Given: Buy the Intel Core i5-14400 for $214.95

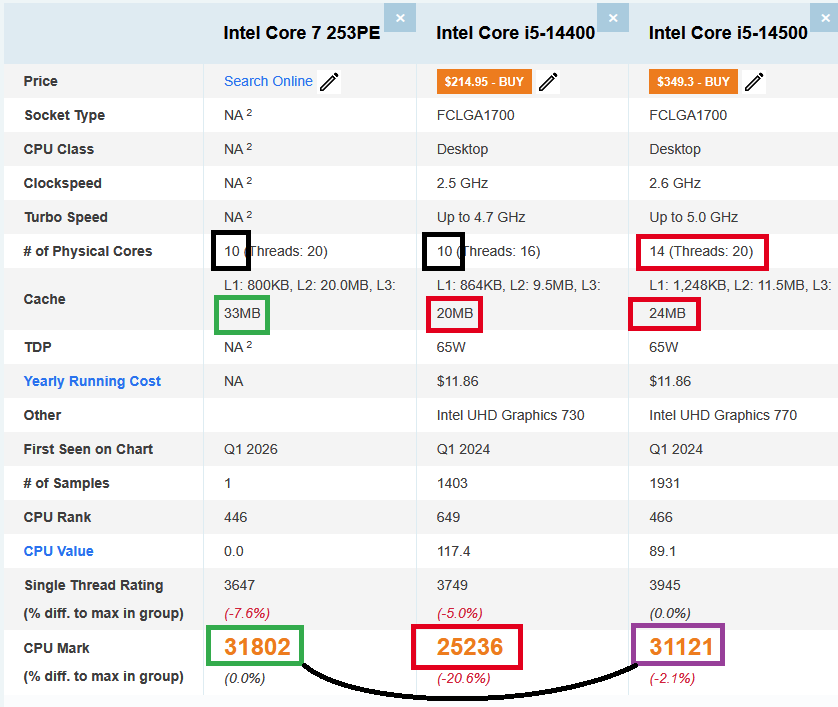Looking at the screenshot, I should 484,81.
